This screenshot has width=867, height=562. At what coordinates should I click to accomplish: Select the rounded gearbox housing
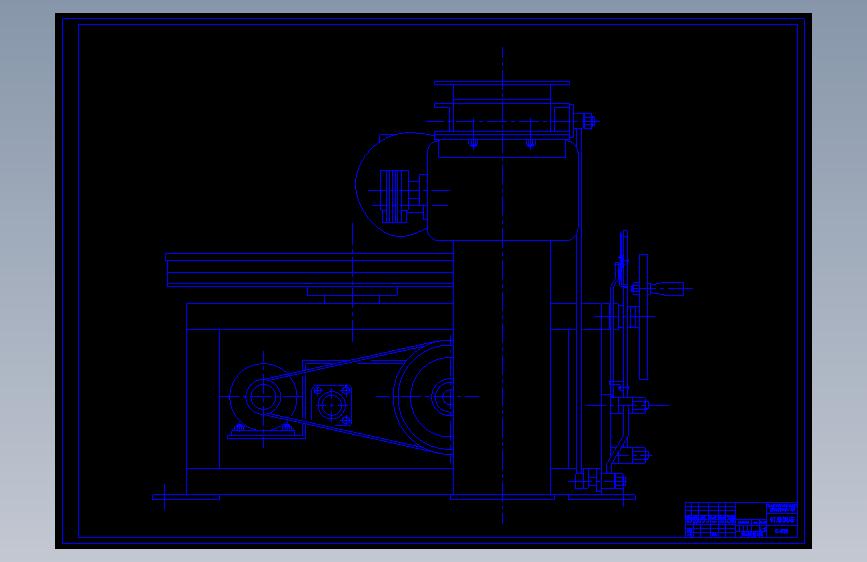pos(503,190)
